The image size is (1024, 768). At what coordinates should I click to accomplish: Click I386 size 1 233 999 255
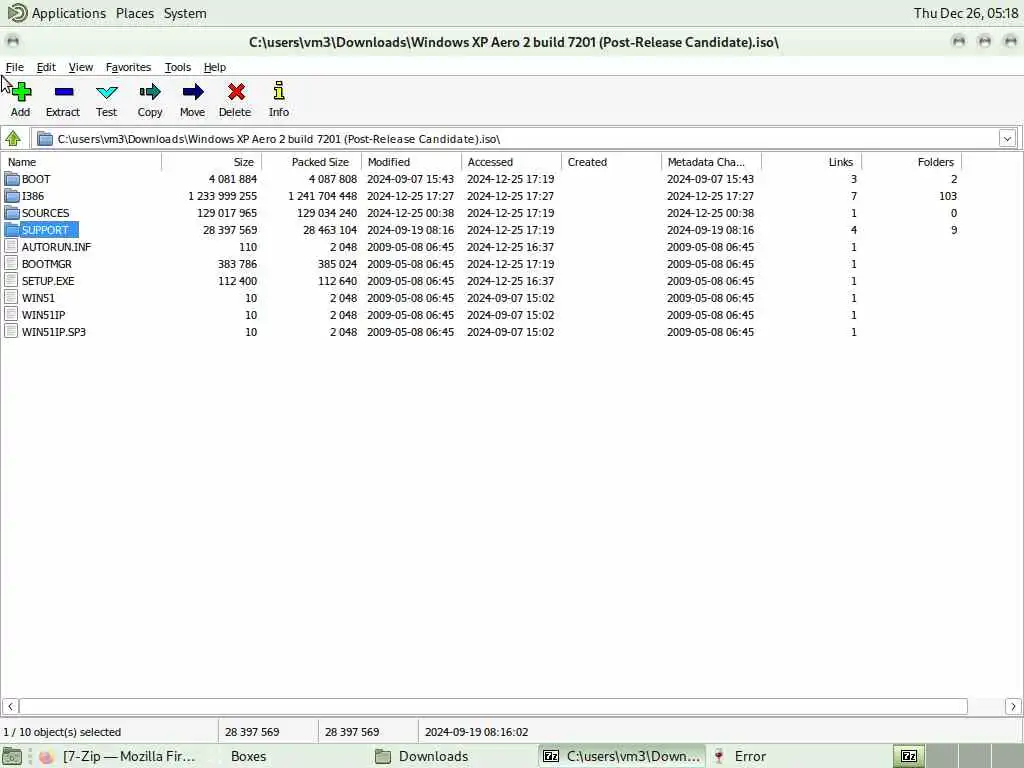(222, 196)
